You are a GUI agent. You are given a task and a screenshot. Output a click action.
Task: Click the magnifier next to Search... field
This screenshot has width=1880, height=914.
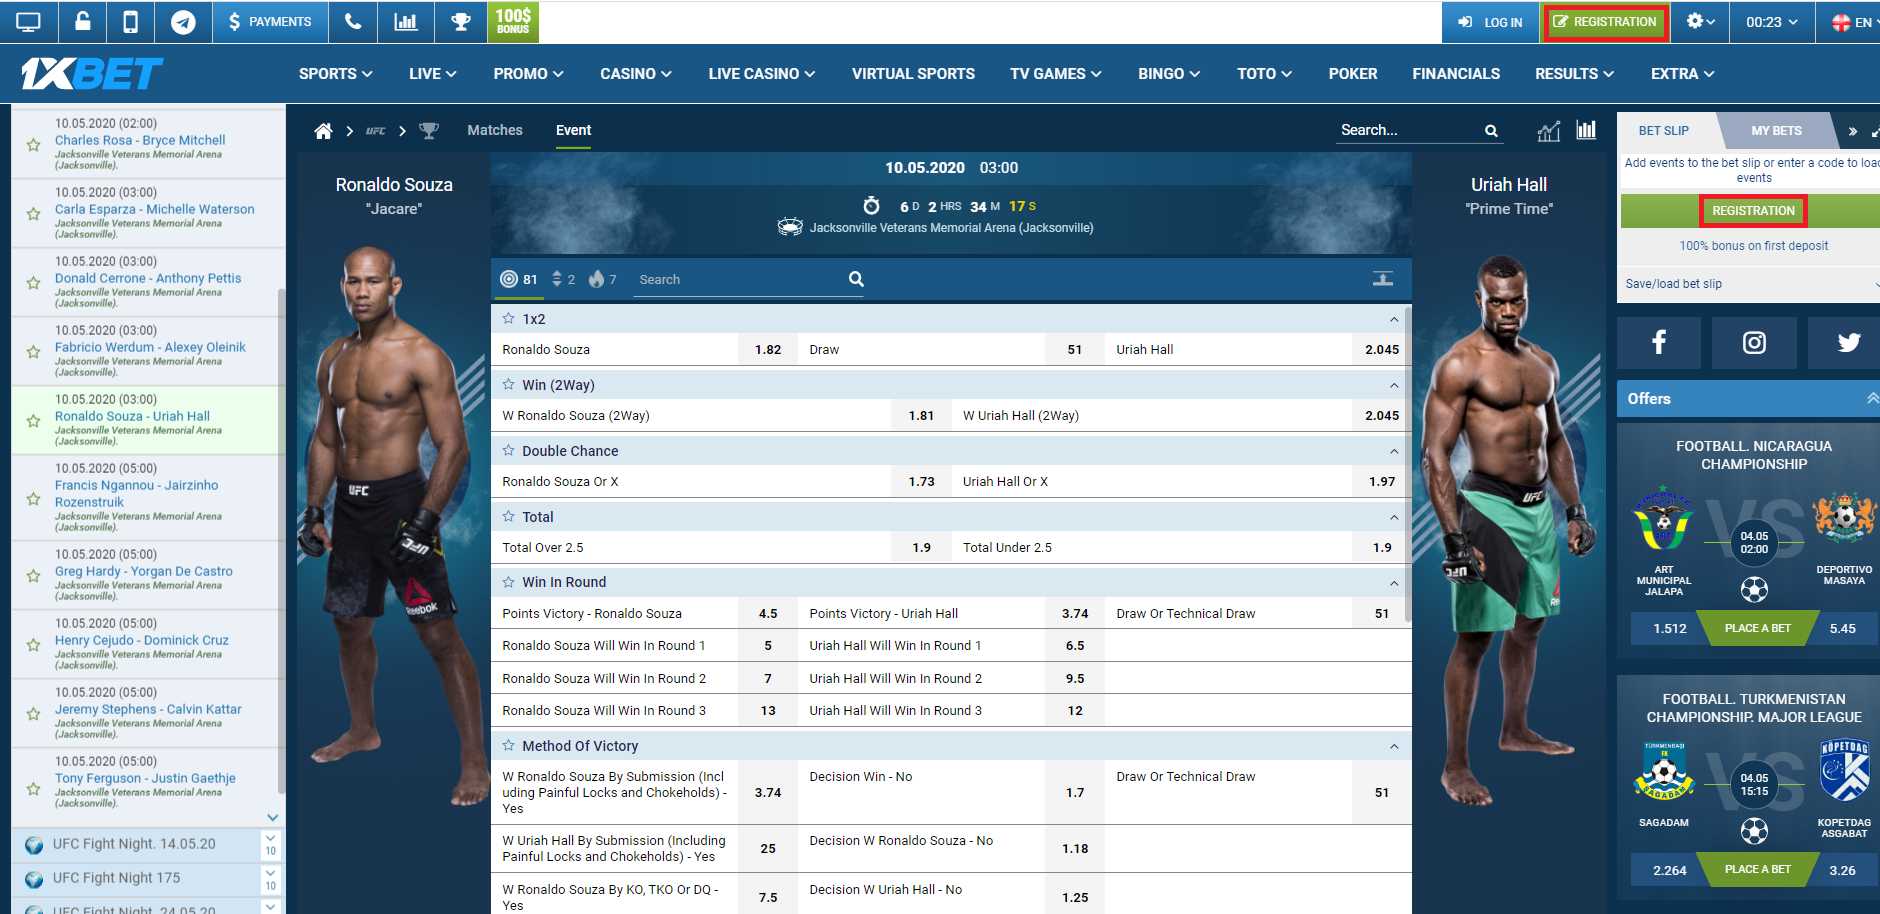(1491, 131)
